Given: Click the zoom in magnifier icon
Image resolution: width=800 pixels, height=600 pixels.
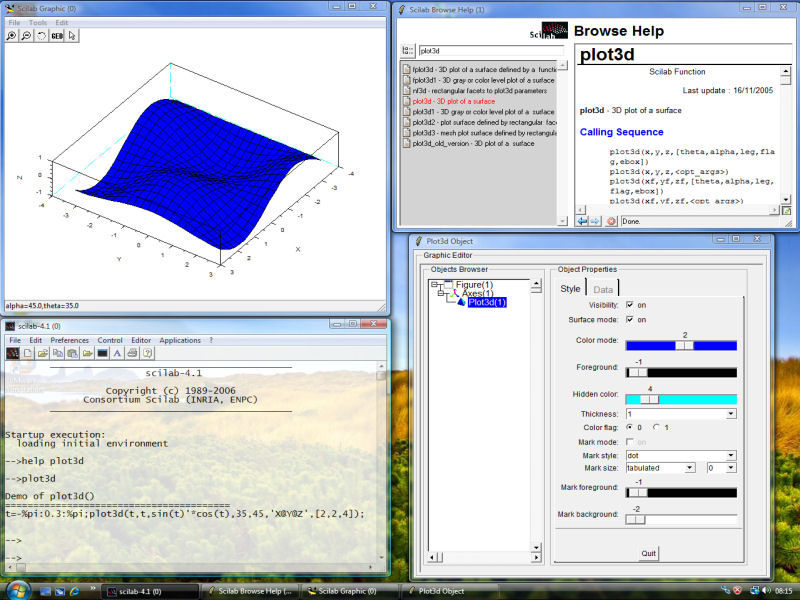Looking at the screenshot, I should pos(11,35).
